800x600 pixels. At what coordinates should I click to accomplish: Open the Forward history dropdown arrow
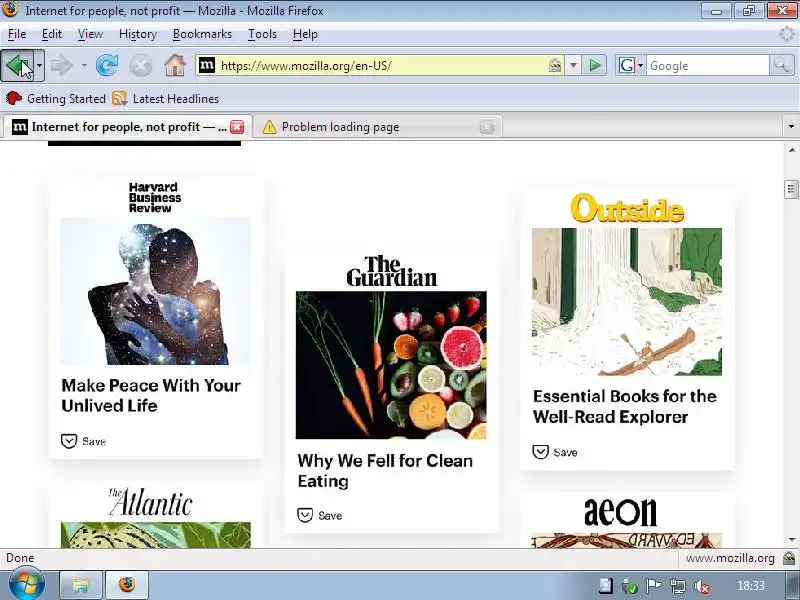(x=84, y=65)
